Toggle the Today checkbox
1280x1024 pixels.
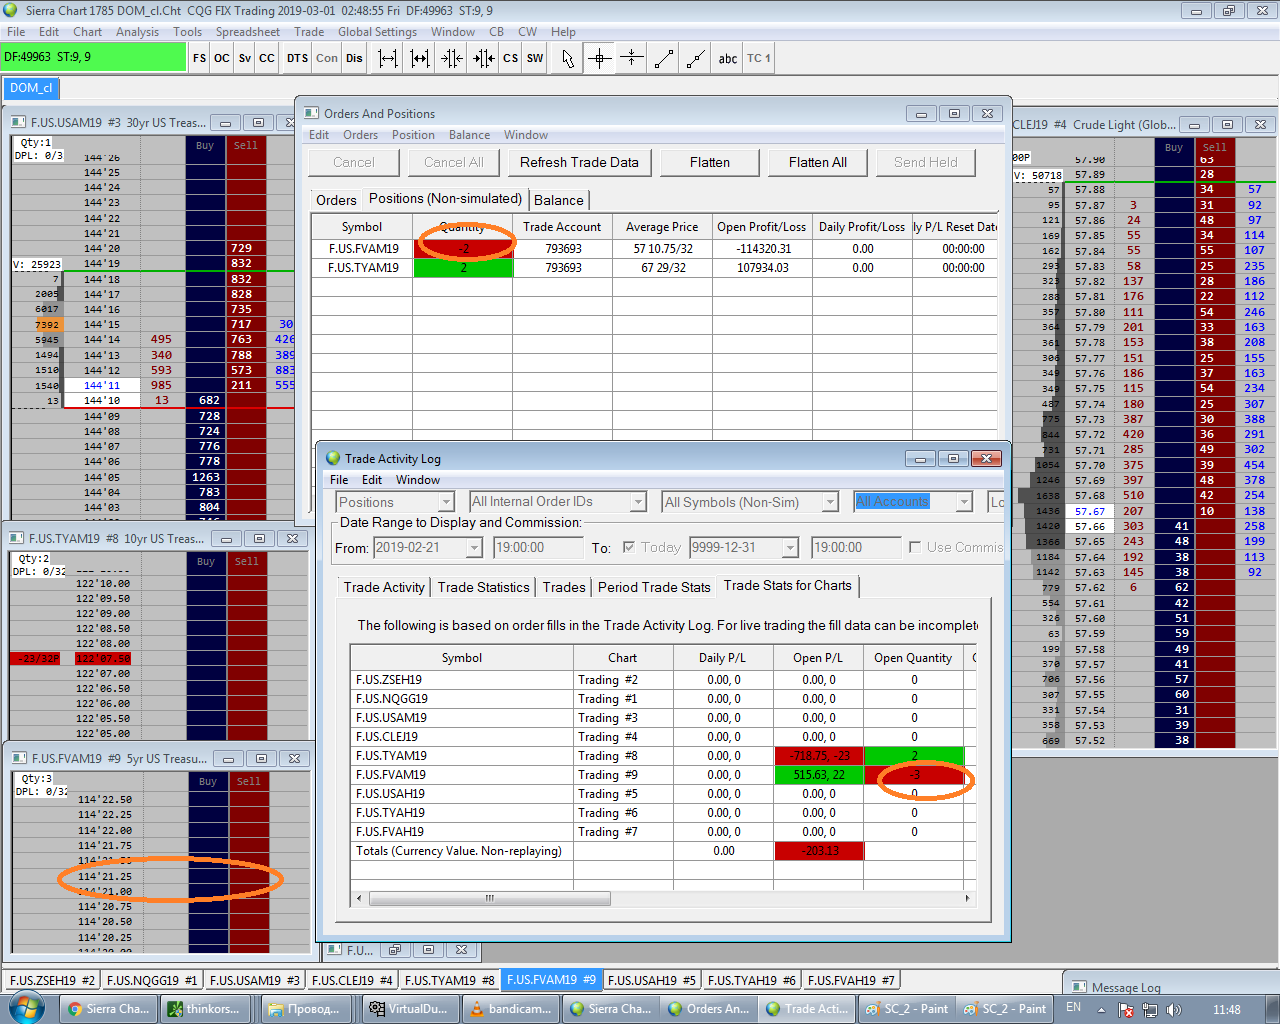629,547
